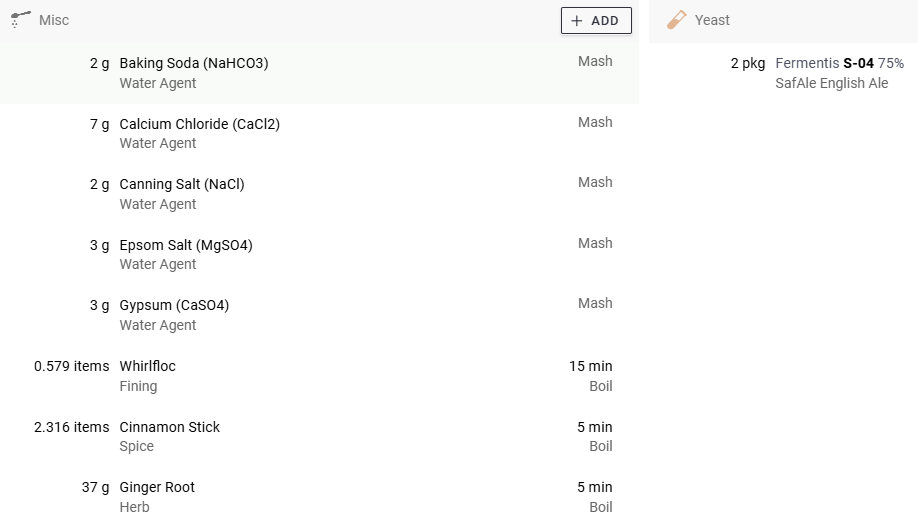Open Canning Salt (NaCl) ingredient
Screen dimensions: 918x526
(x=182, y=184)
